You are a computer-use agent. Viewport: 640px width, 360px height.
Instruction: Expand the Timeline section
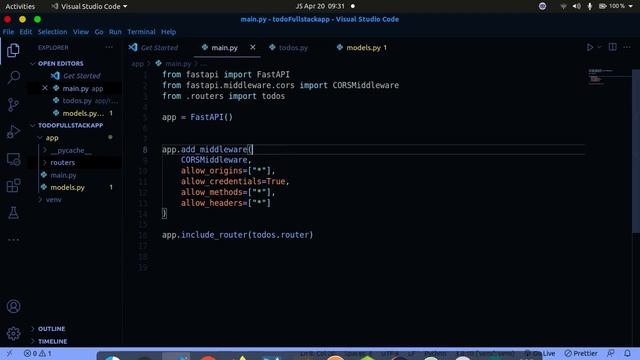[52, 341]
